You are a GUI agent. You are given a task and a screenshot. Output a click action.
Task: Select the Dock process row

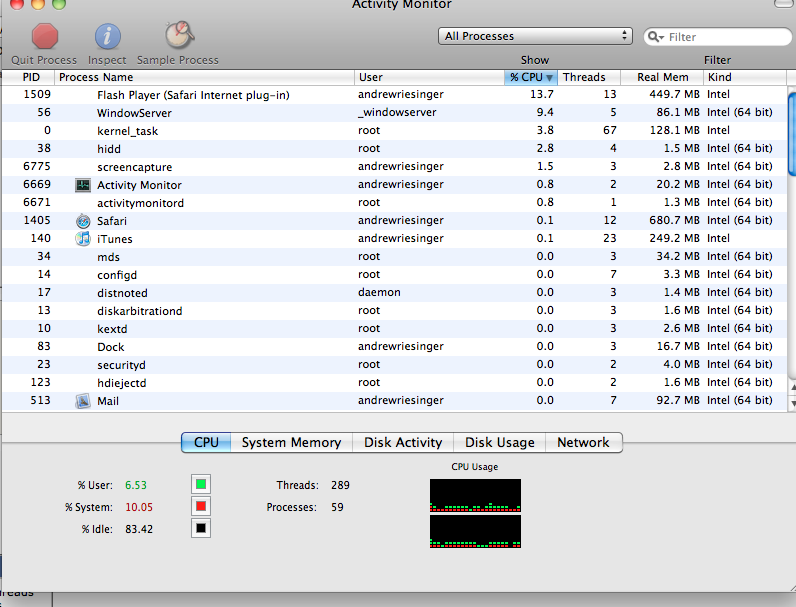[395, 347]
